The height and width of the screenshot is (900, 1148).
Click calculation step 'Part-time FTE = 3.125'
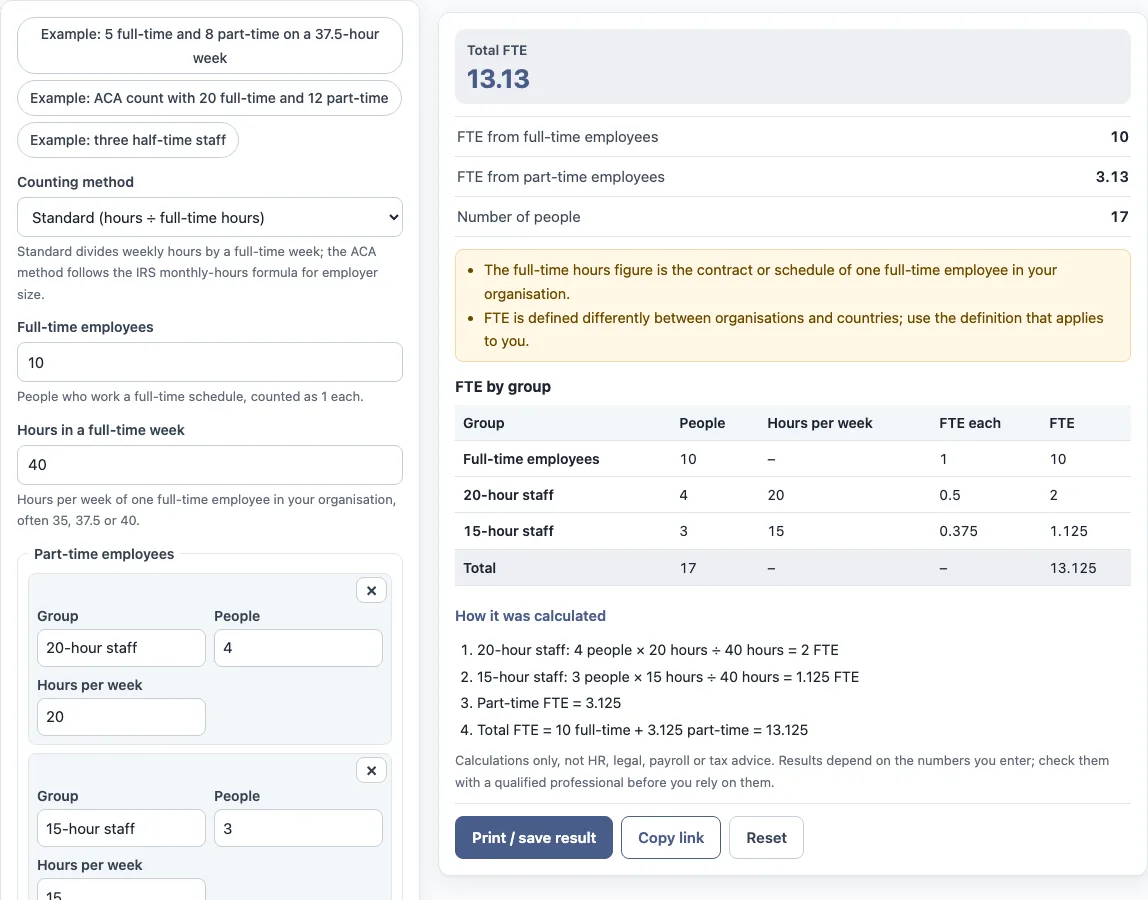[x=548, y=703]
